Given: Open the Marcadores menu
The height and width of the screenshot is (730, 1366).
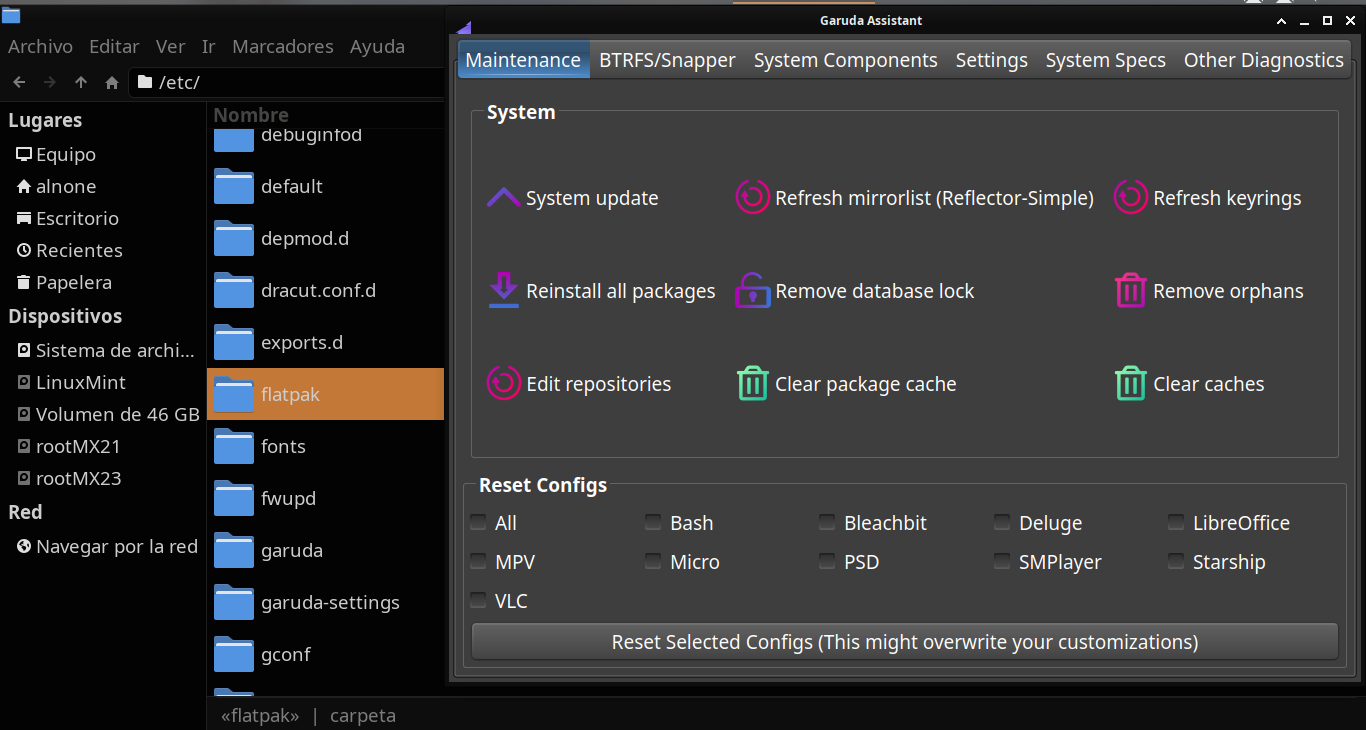Looking at the screenshot, I should (282, 46).
